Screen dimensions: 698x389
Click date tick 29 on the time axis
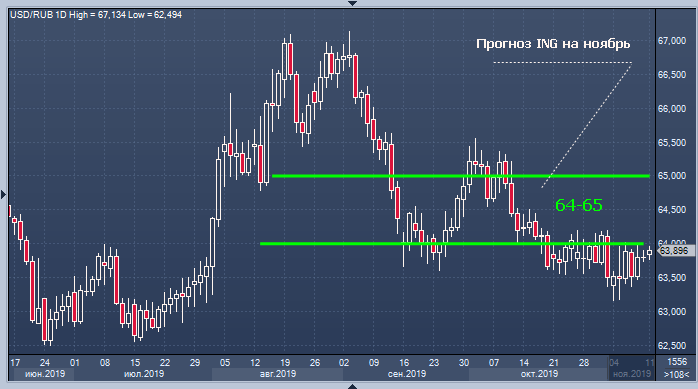195,363
